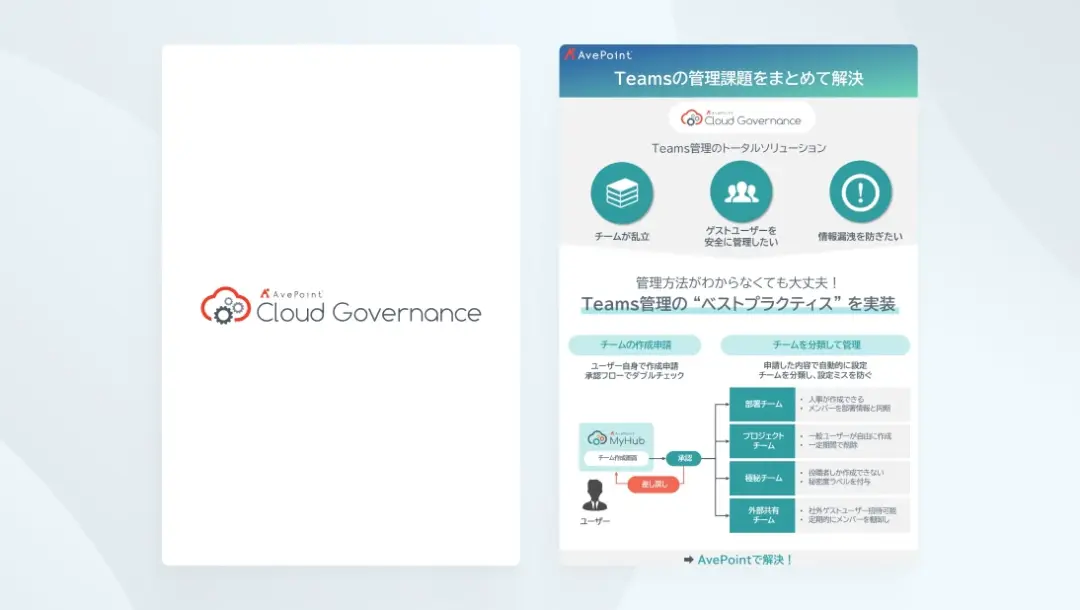Click the 承認 approval pill
This screenshot has height=610, width=1080.
(x=684, y=458)
